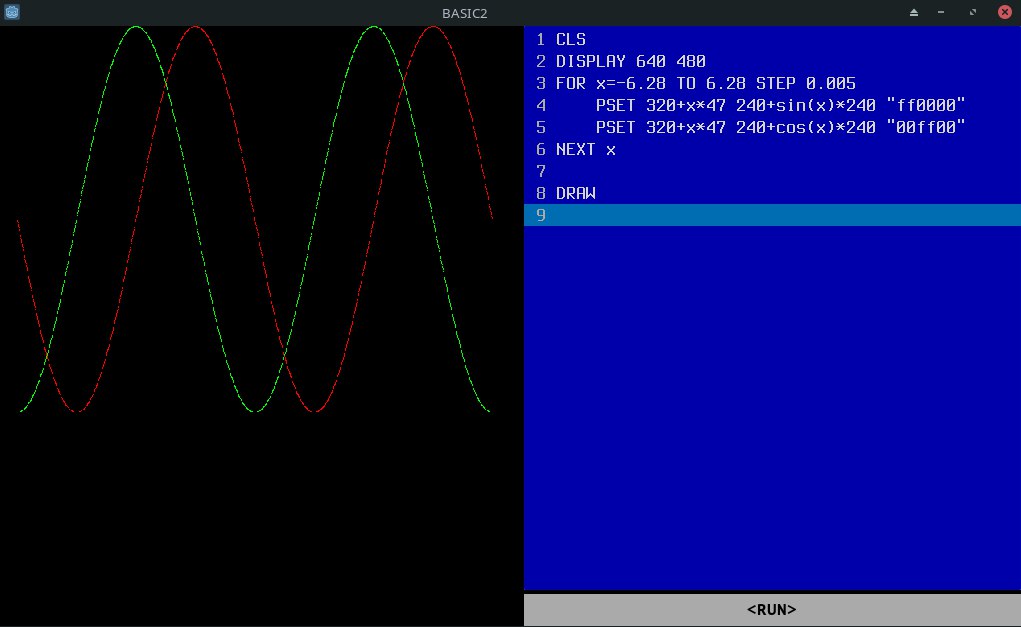
Task: Click the Godot app icon in title bar
Action: click(12, 12)
